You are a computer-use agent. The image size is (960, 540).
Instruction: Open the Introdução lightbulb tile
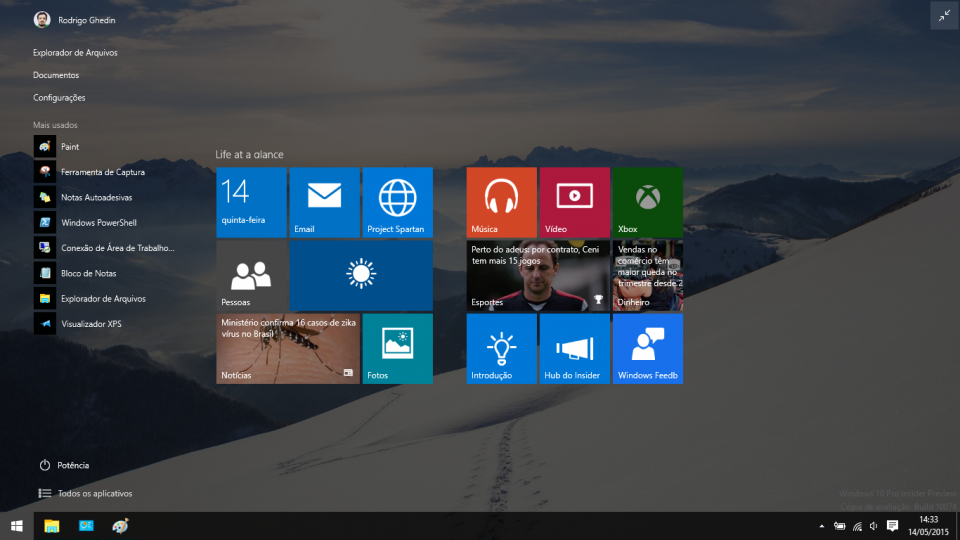(x=501, y=348)
